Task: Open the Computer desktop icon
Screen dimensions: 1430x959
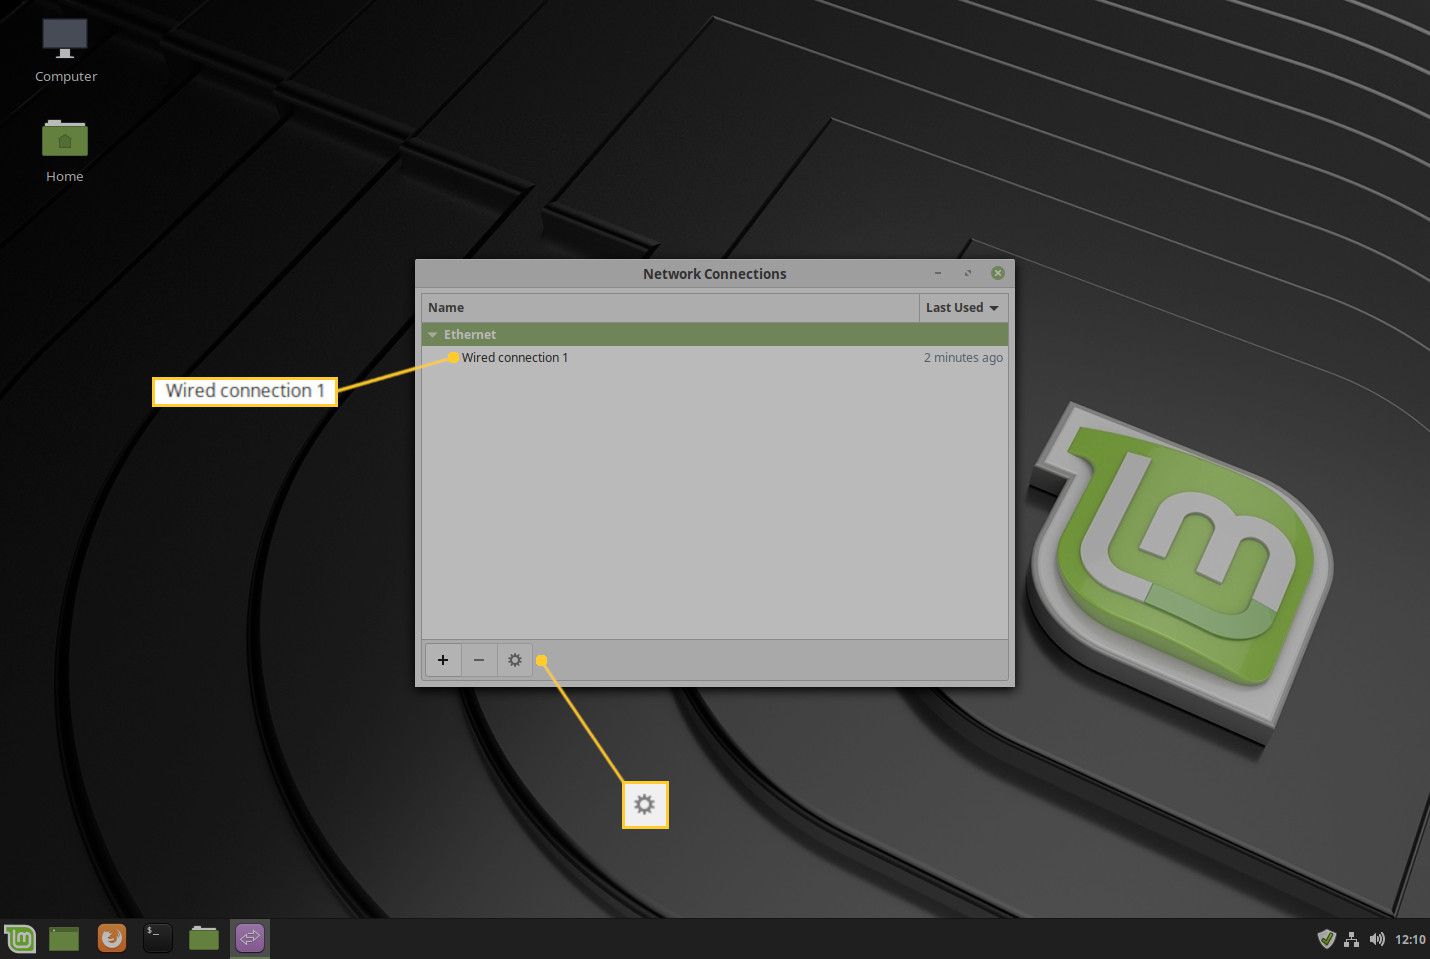Action: pos(66,50)
